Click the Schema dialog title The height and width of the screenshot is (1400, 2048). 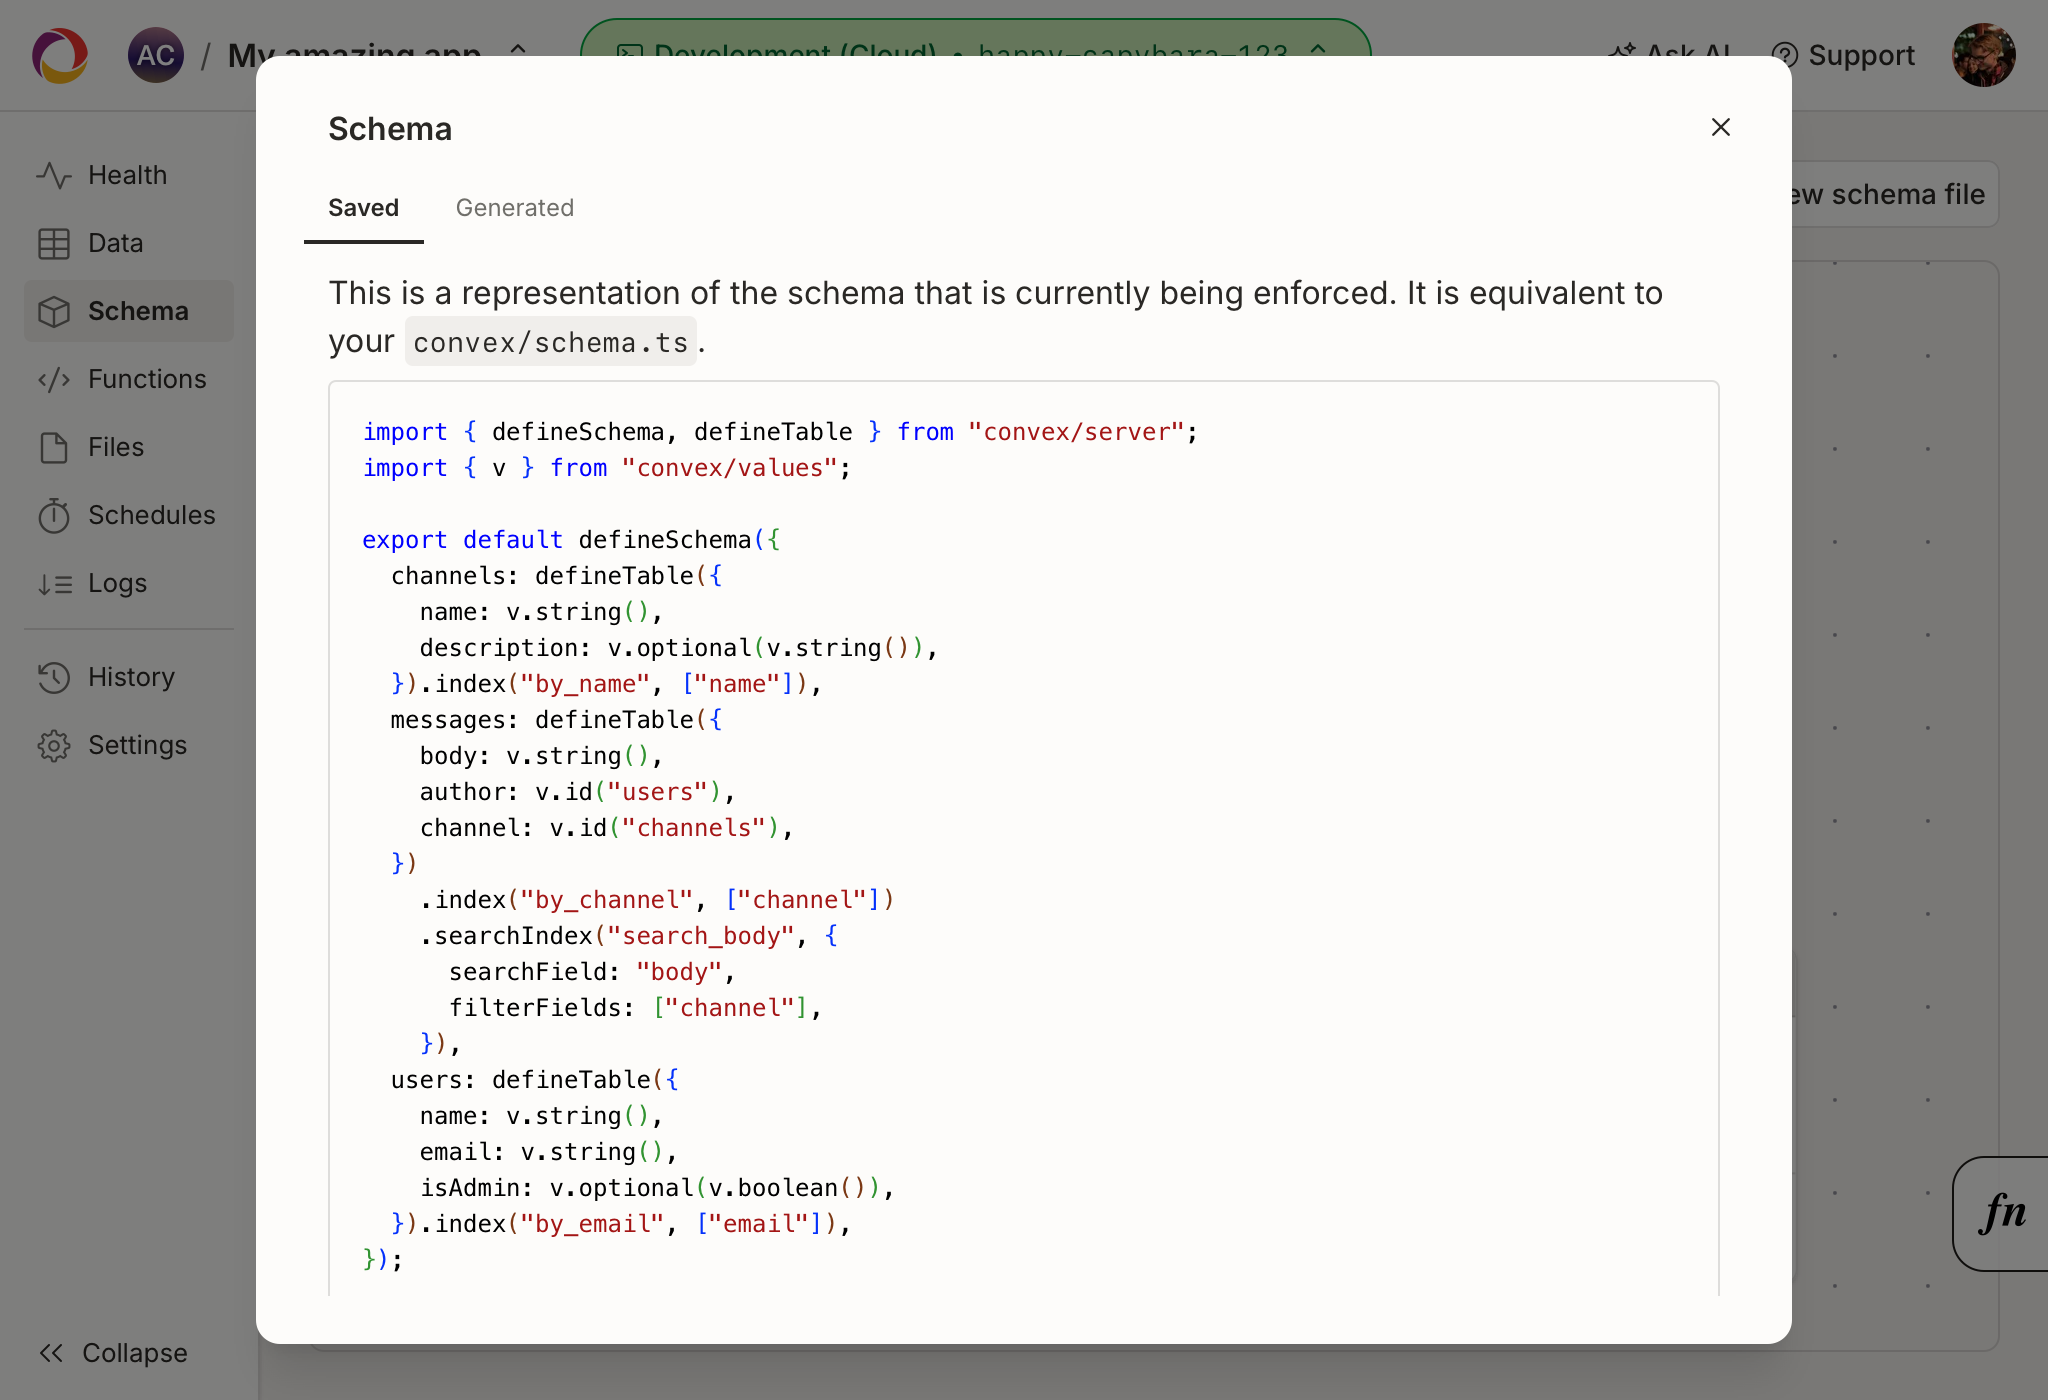pyautogui.click(x=390, y=129)
